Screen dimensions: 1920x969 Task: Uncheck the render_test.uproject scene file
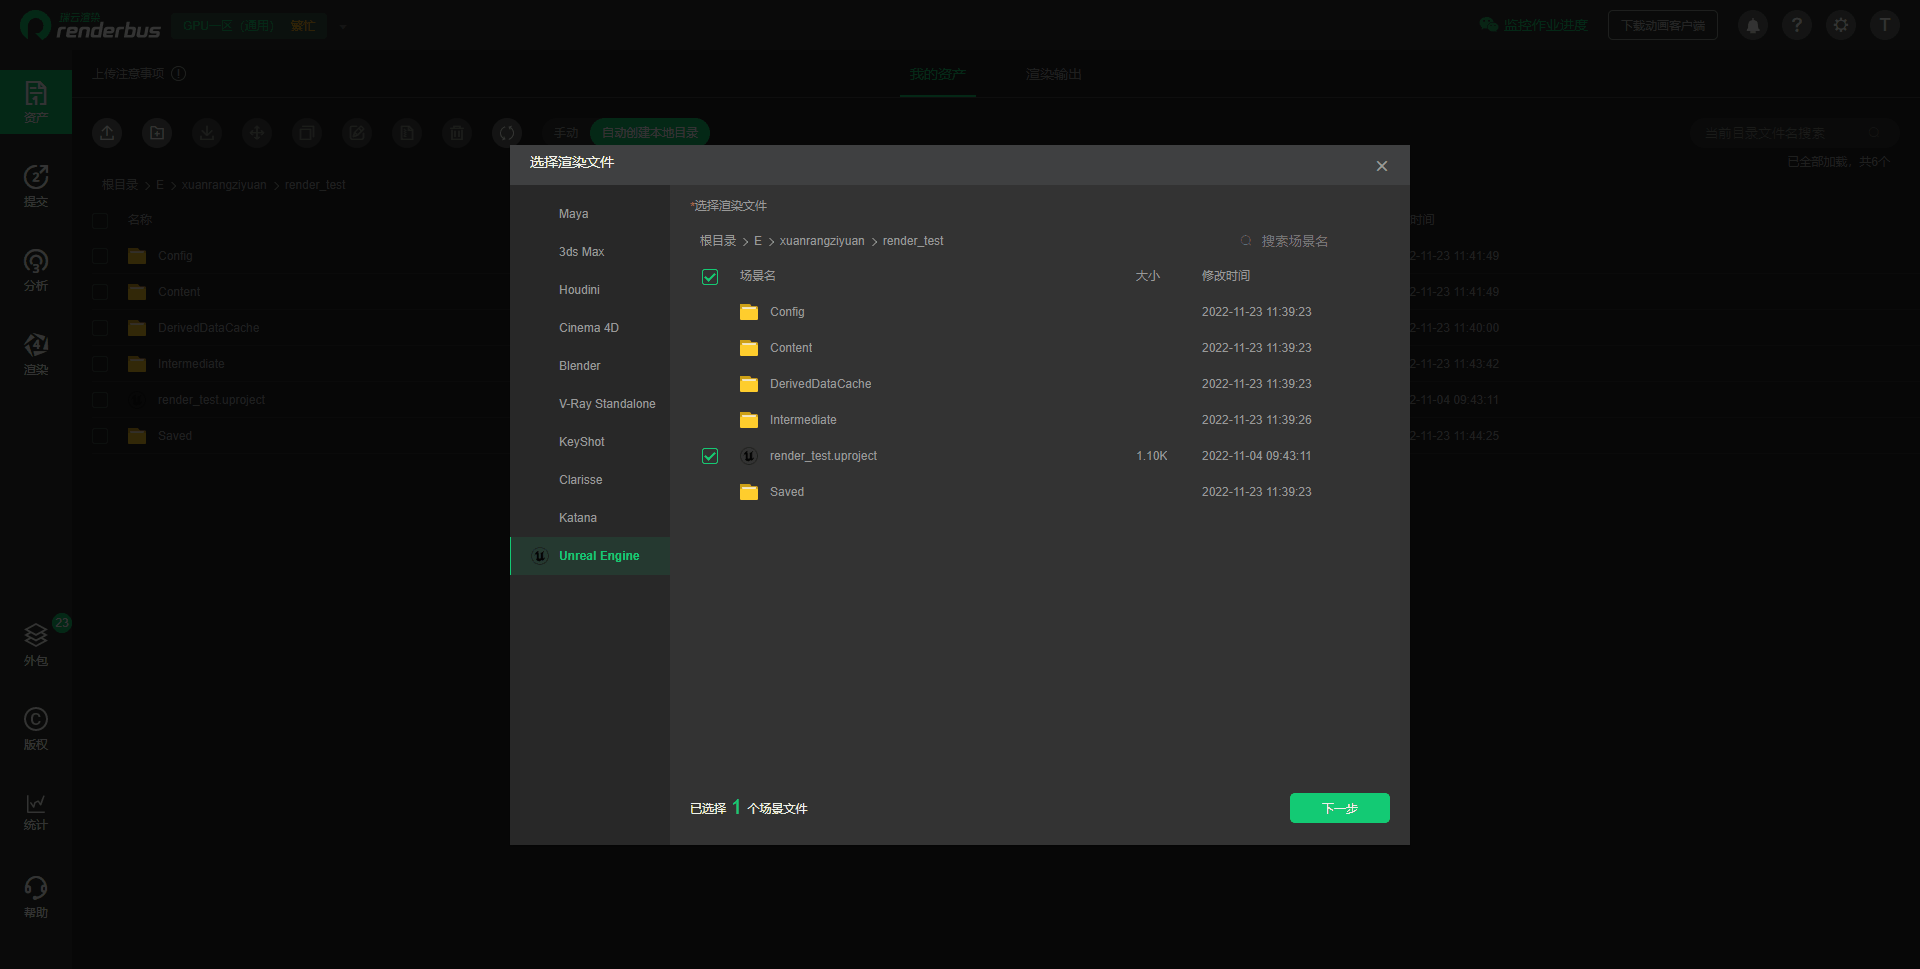click(710, 455)
